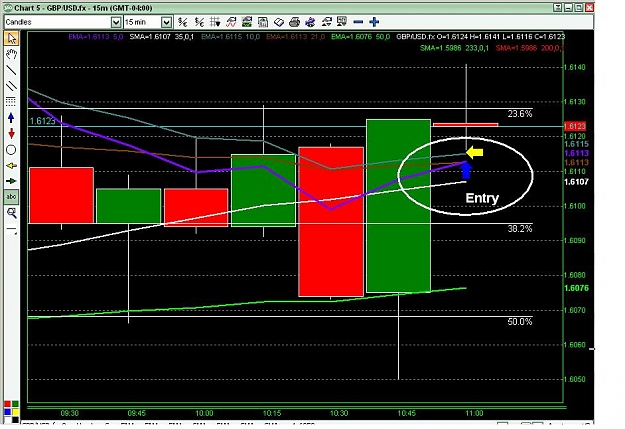
Task: Choose the parallel lines channel tool
Action: 11,86
